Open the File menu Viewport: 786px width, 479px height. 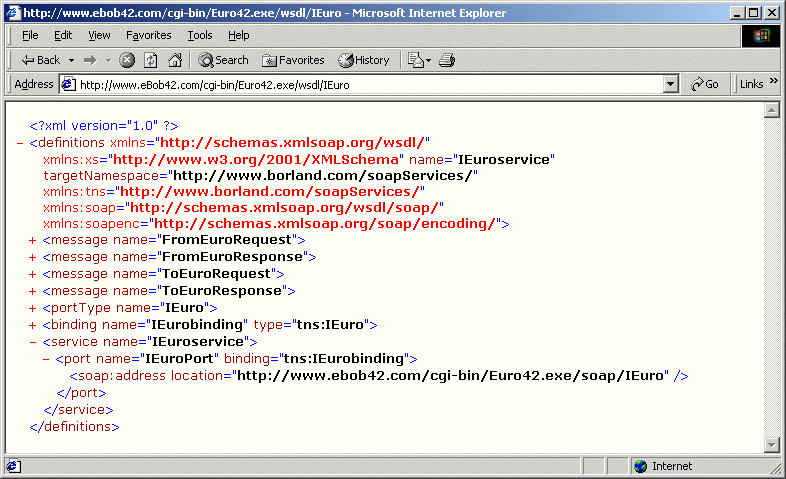[x=30, y=35]
